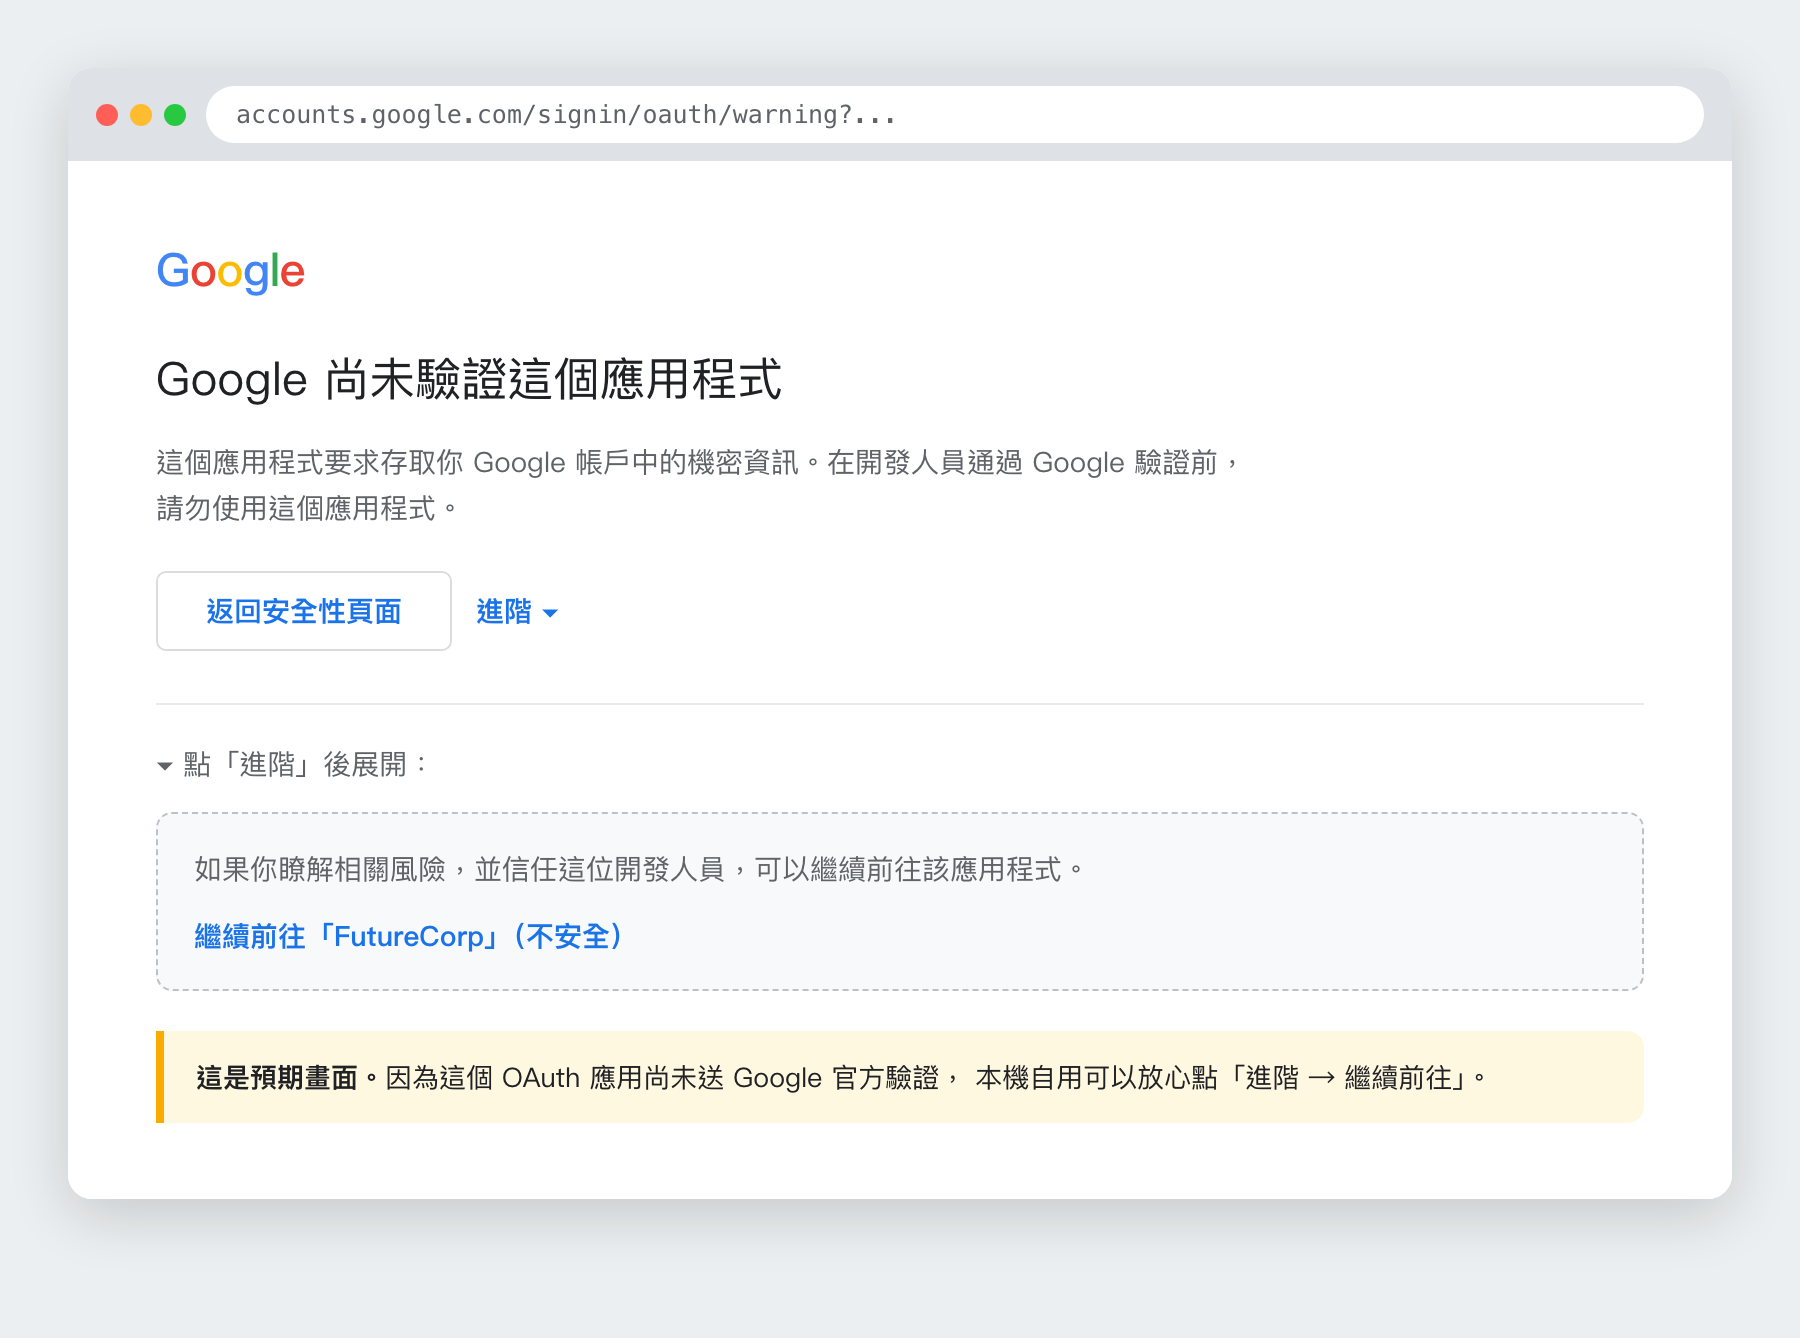
Task: Click the bold 這是預期畫面 text in yellow note
Action: 277,1078
